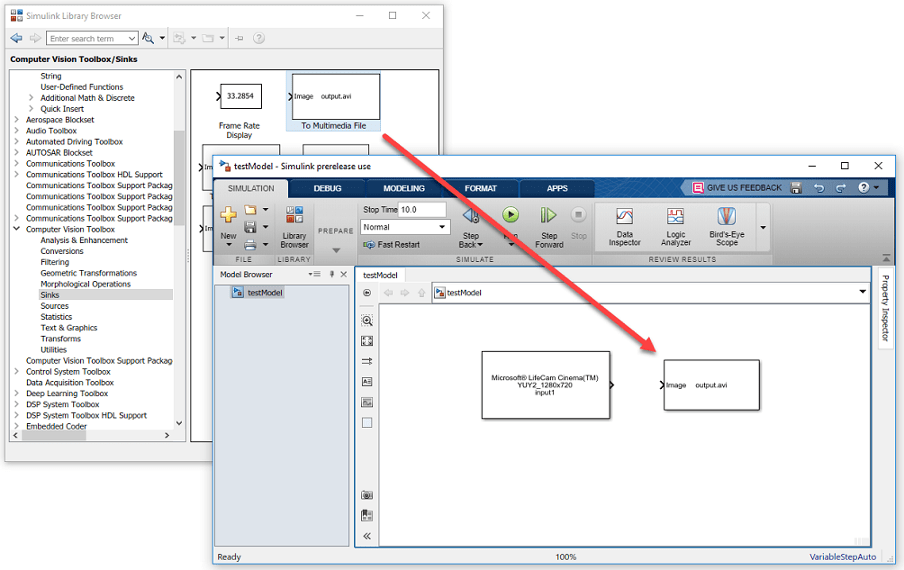Viewport: 904px width, 570px height.
Task: Switch to the APPS tab
Action: click(x=557, y=188)
